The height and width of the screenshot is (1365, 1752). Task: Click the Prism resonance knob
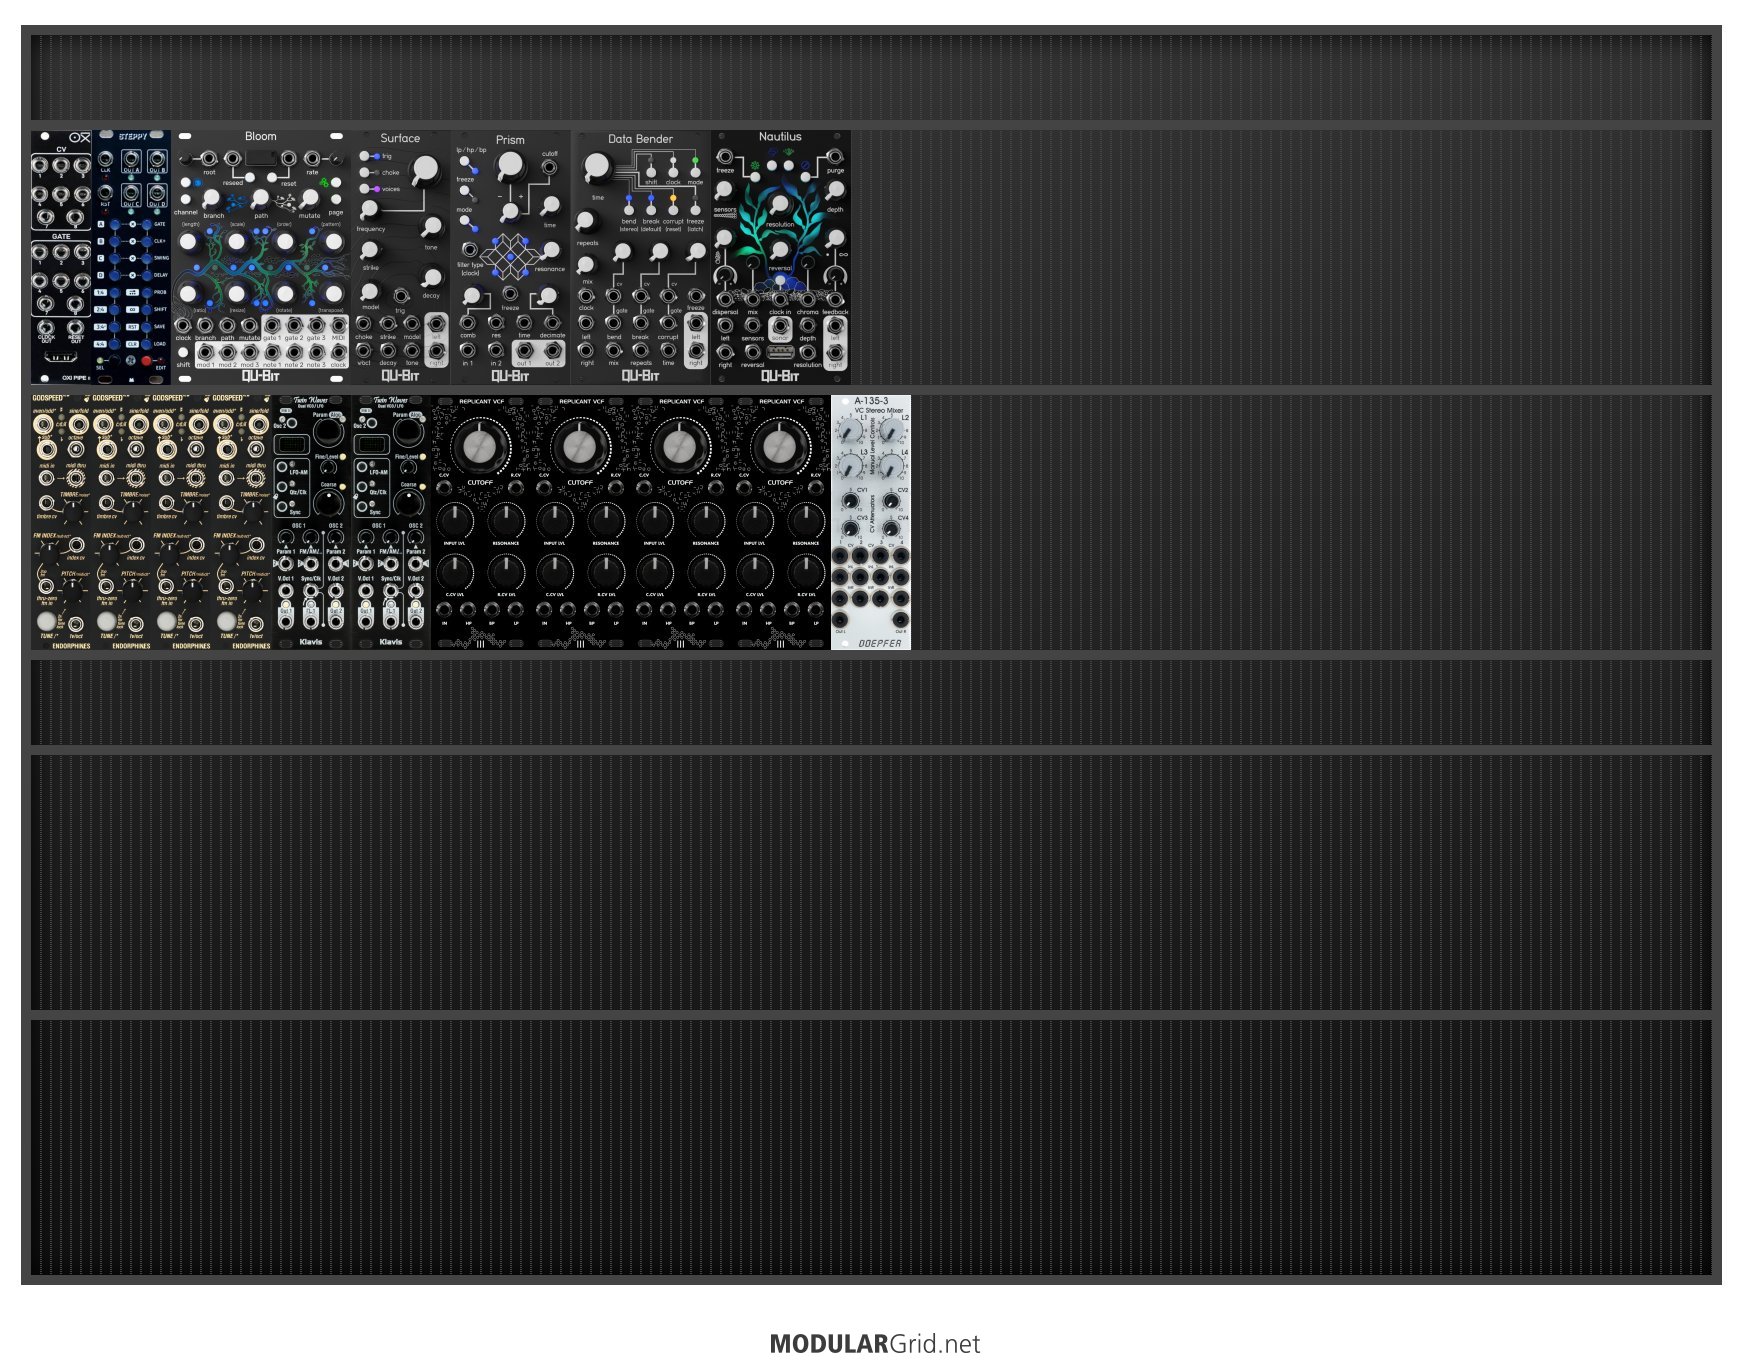tap(551, 250)
